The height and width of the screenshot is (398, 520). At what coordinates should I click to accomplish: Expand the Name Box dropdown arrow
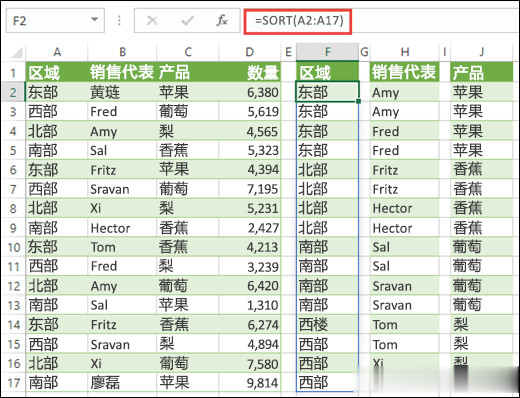(x=95, y=20)
